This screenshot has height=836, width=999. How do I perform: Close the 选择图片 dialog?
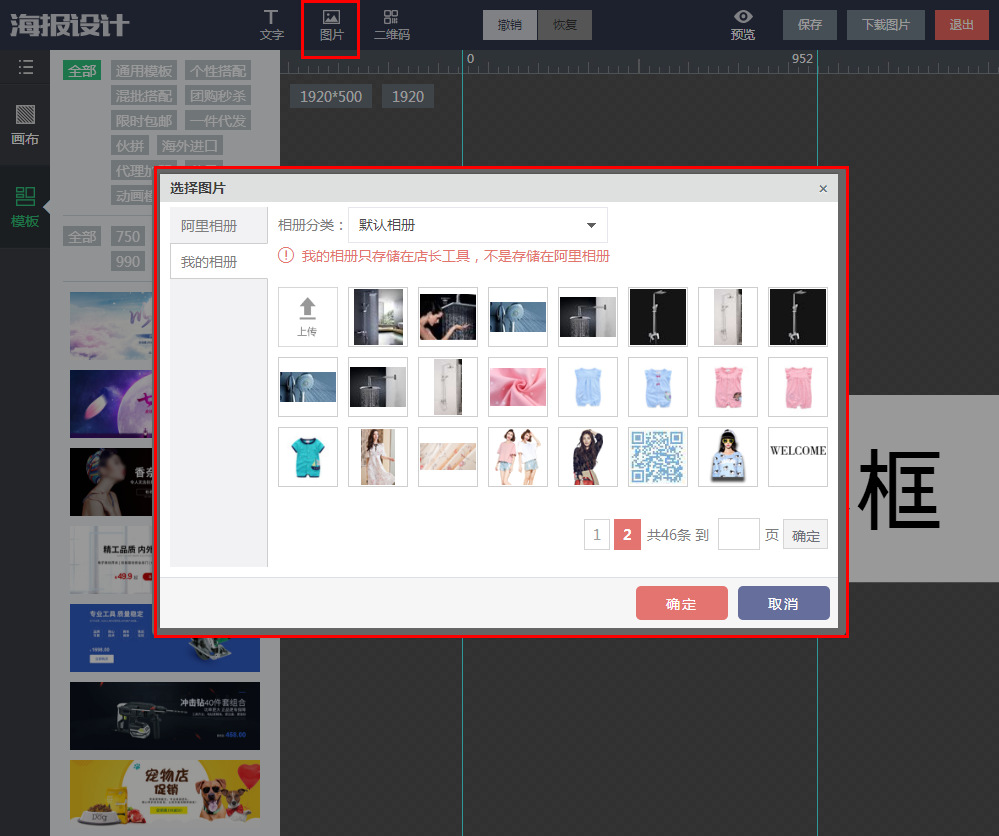[x=823, y=189]
